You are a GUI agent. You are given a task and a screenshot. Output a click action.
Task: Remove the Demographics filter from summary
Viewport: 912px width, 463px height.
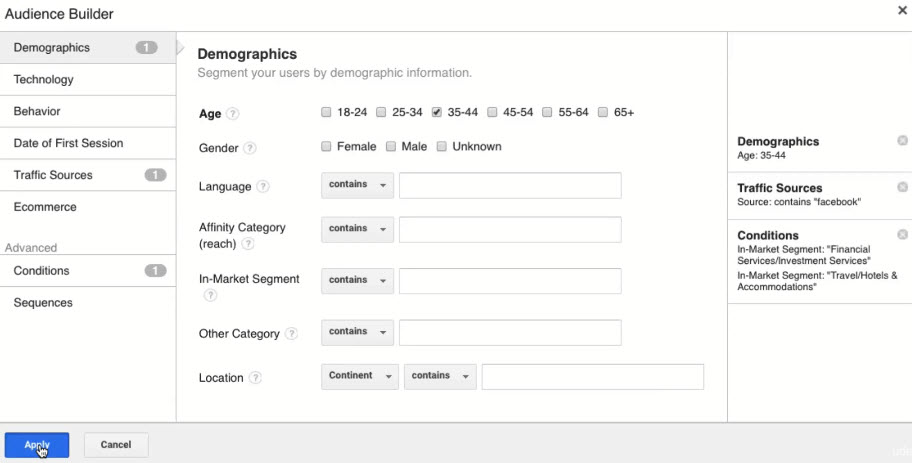click(x=902, y=141)
